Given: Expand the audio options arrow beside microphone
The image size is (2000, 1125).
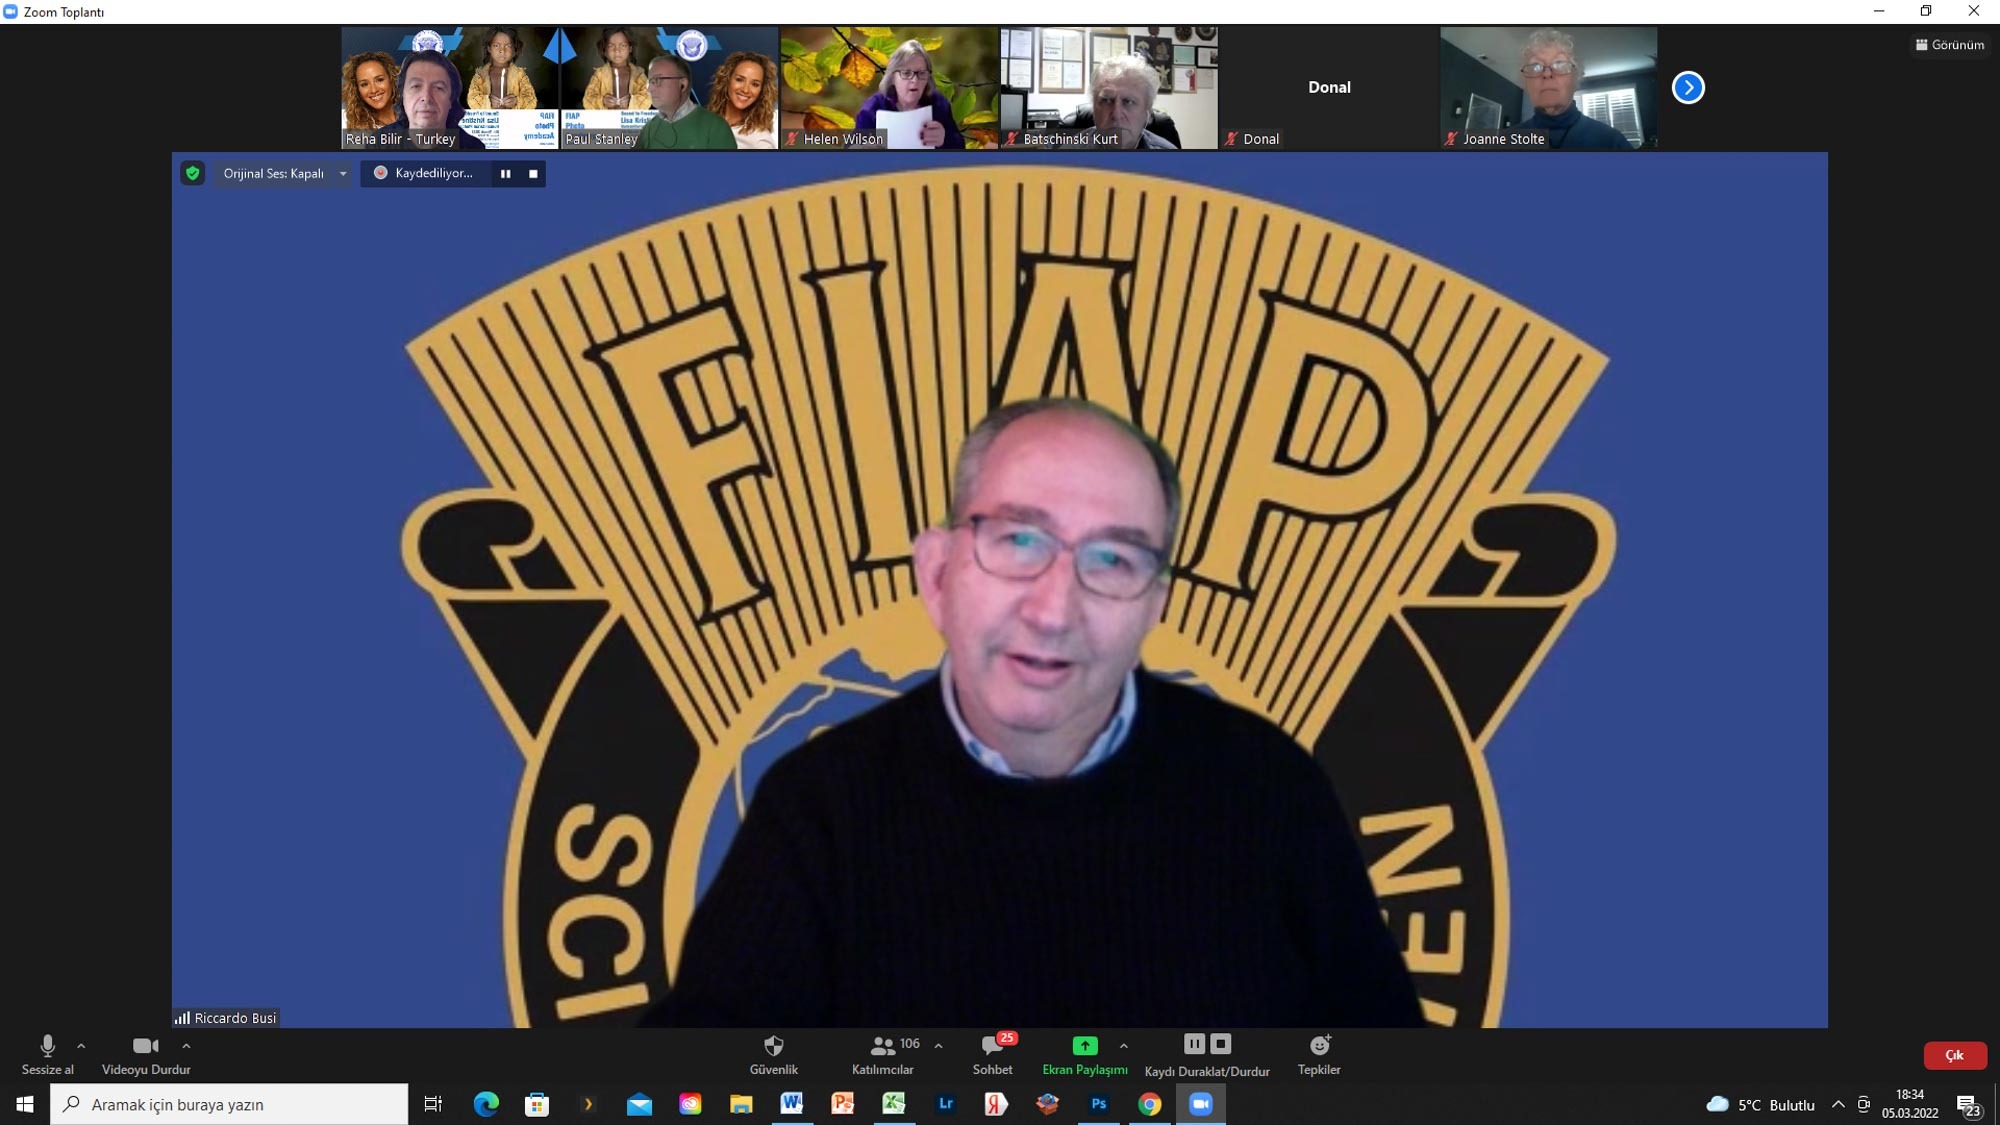Looking at the screenshot, I should point(81,1046).
